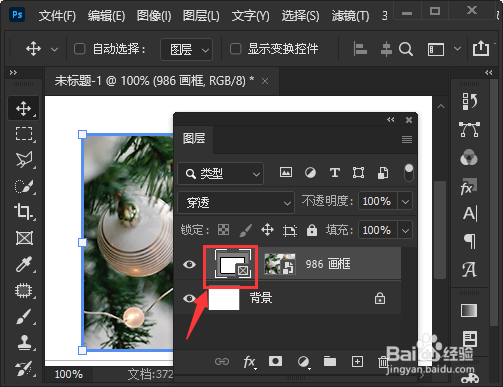Select the Move tool in toolbox

point(24,108)
